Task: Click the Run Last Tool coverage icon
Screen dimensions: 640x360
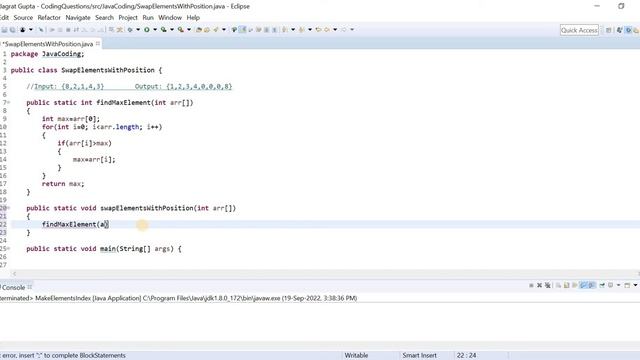Action: [163, 30]
